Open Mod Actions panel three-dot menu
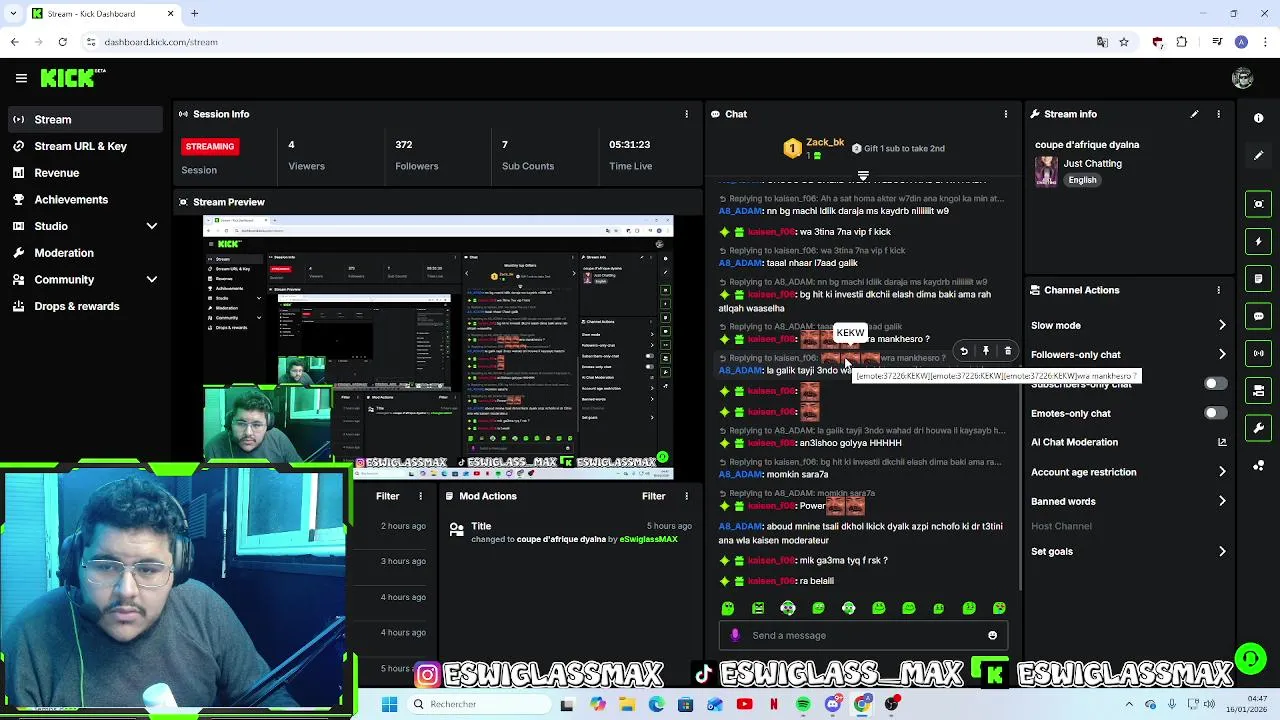This screenshot has height=720, width=1280. [686, 496]
